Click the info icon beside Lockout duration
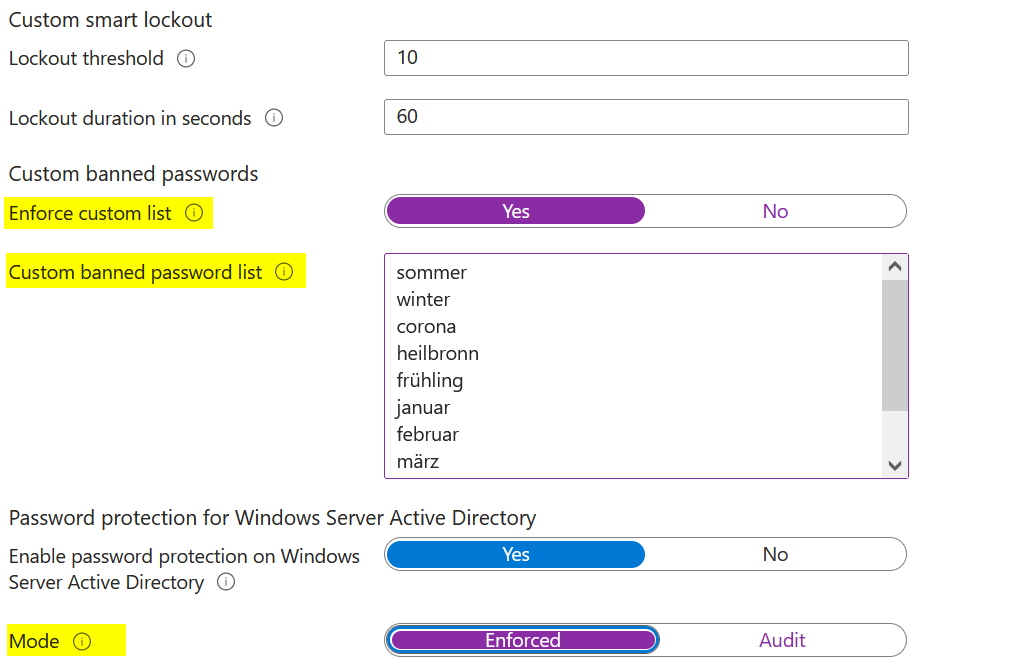Image resolution: width=1009 pixels, height=668 pixels. (x=274, y=118)
